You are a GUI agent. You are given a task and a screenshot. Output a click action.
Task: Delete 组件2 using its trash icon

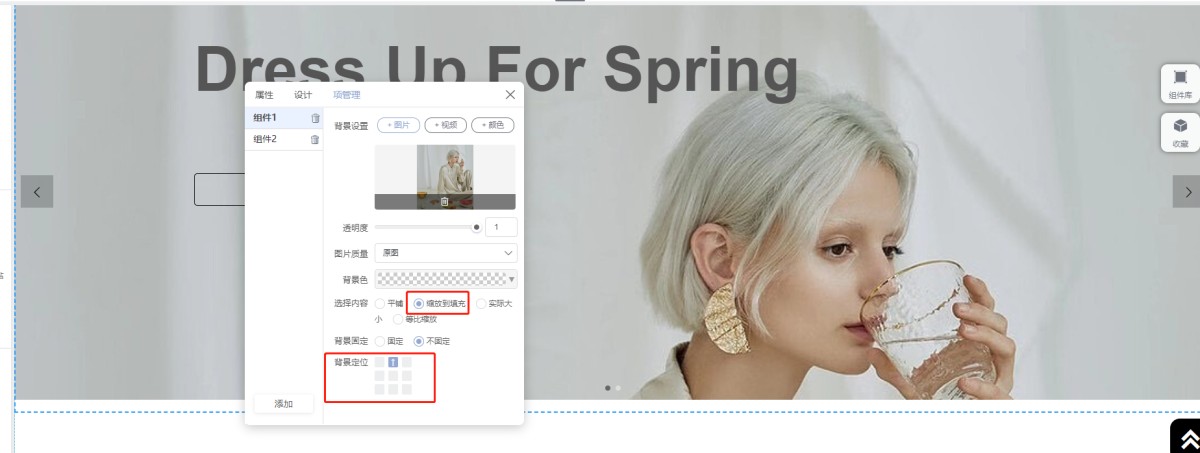coord(315,140)
